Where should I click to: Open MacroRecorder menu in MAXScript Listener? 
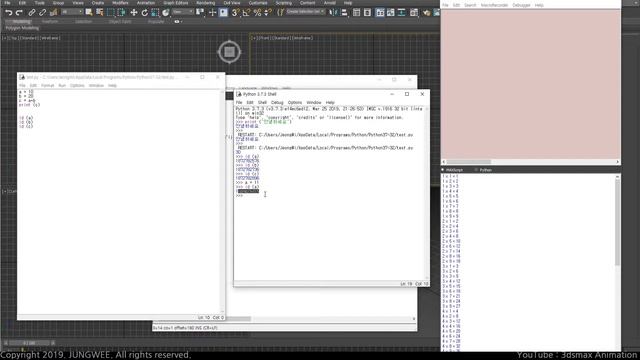tap(494, 5)
